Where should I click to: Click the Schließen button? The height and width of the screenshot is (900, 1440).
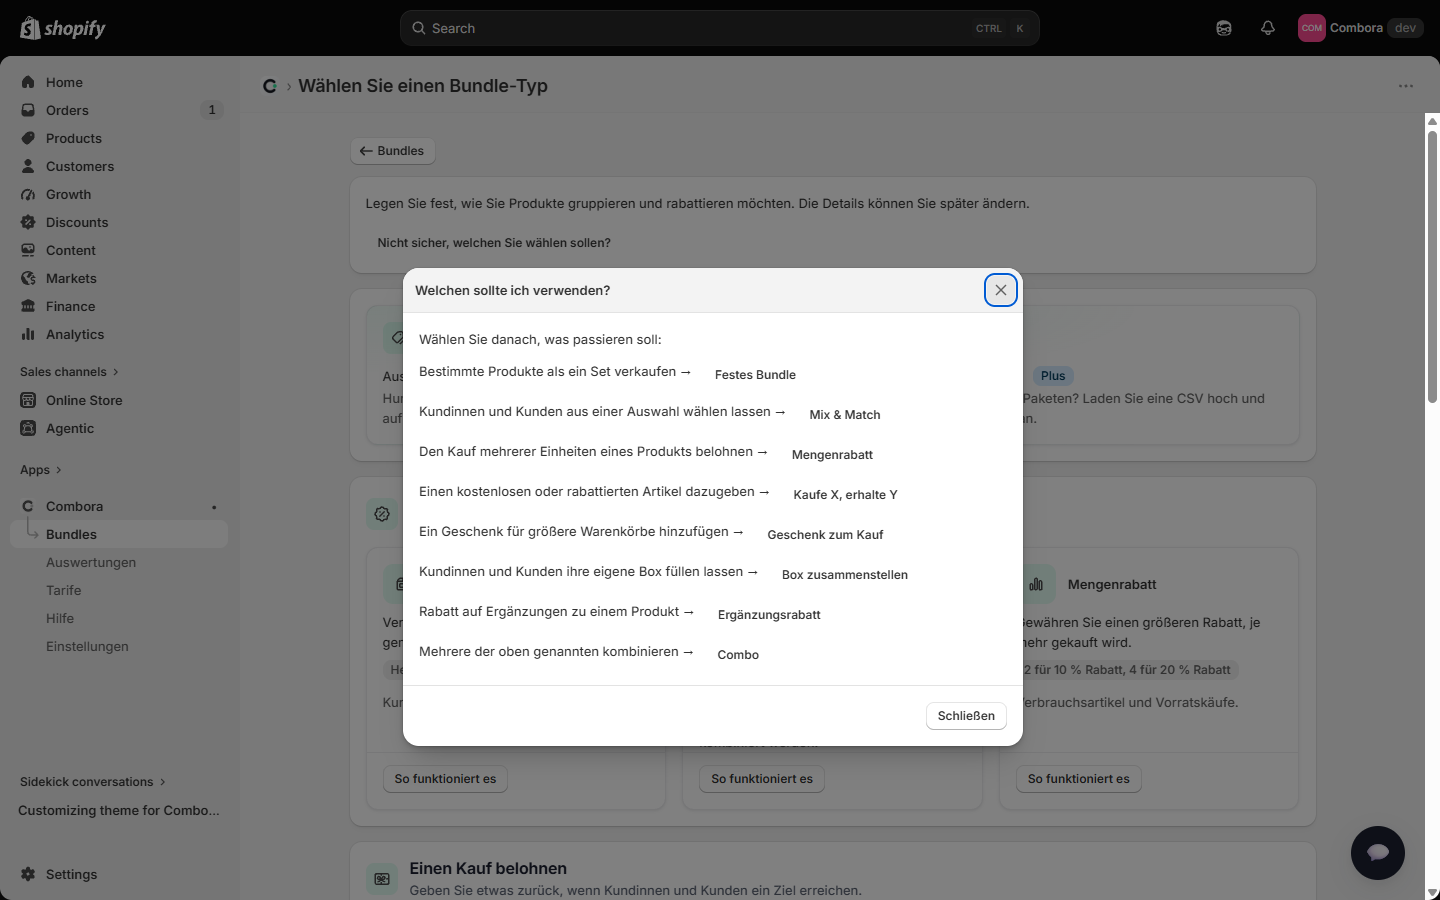(966, 716)
